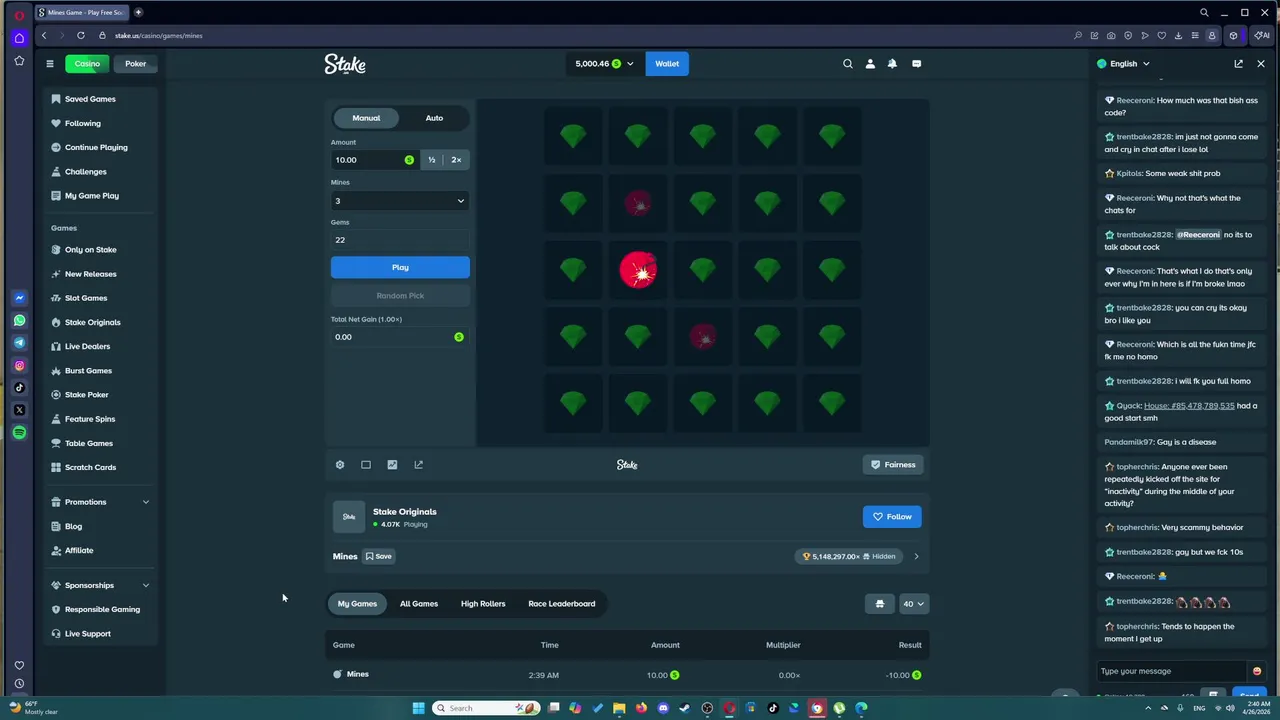Open Responsible Gaming page
Image resolution: width=1280 pixels, height=720 pixels.
[x=102, y=609]
